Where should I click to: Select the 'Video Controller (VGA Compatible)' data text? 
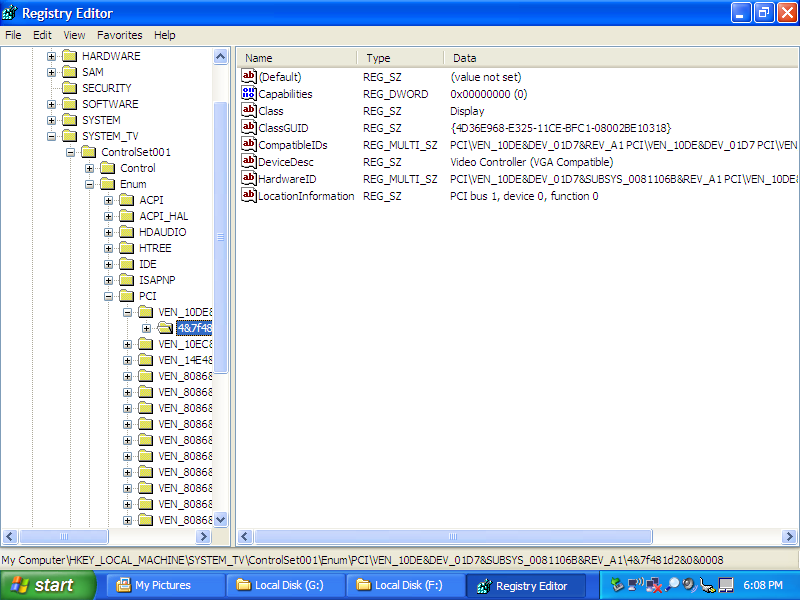coord(532,162)
